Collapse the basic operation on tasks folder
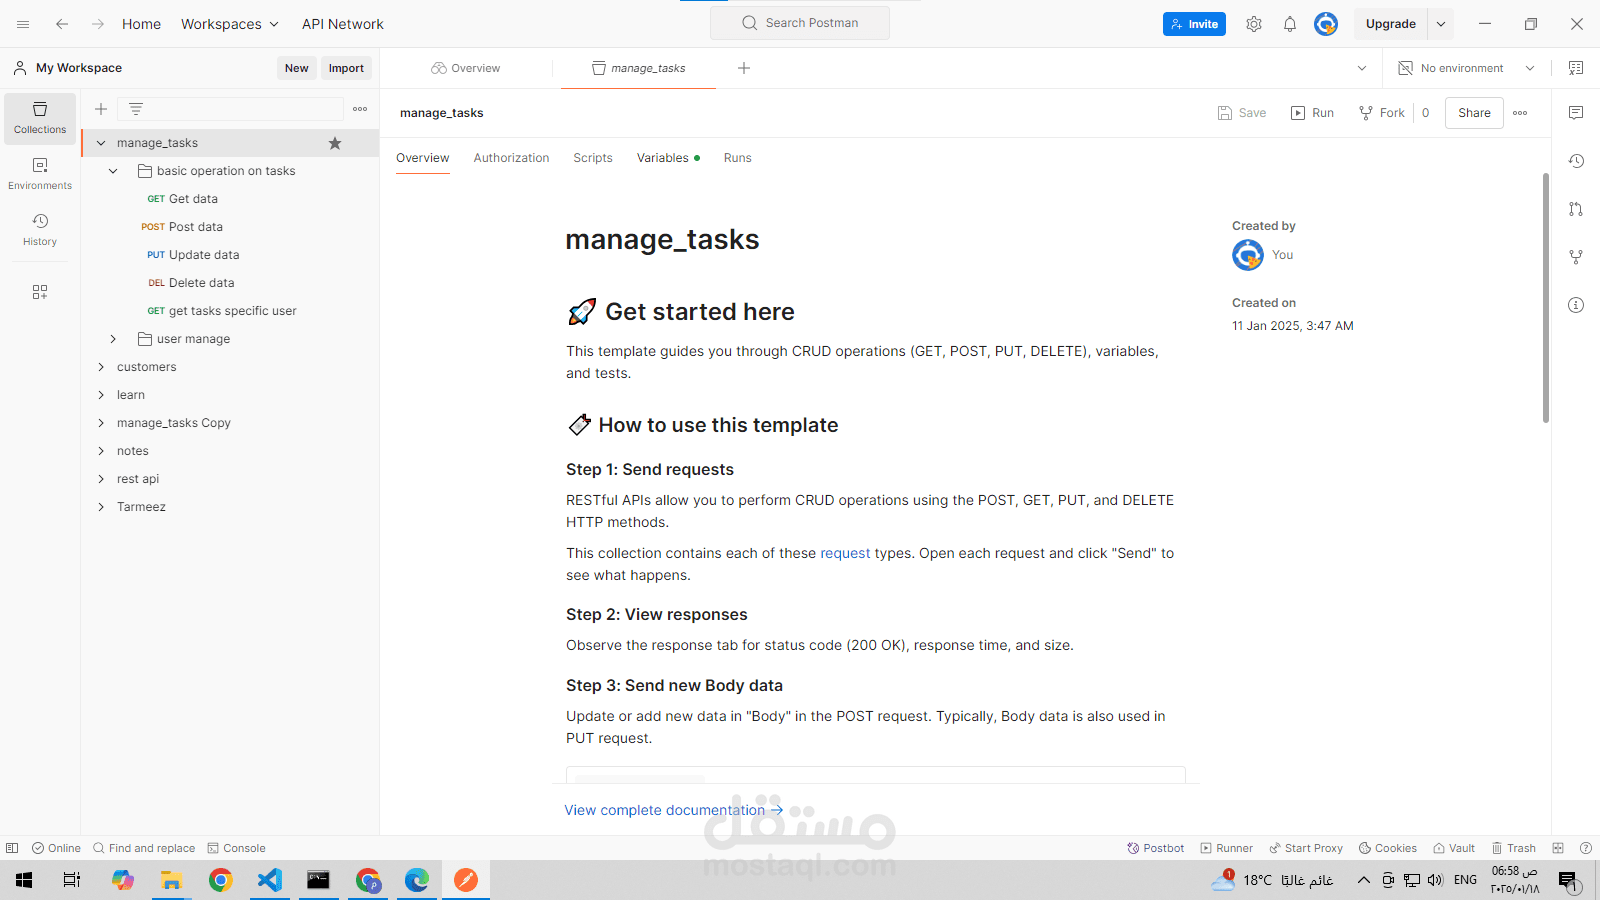 [113, 171]
